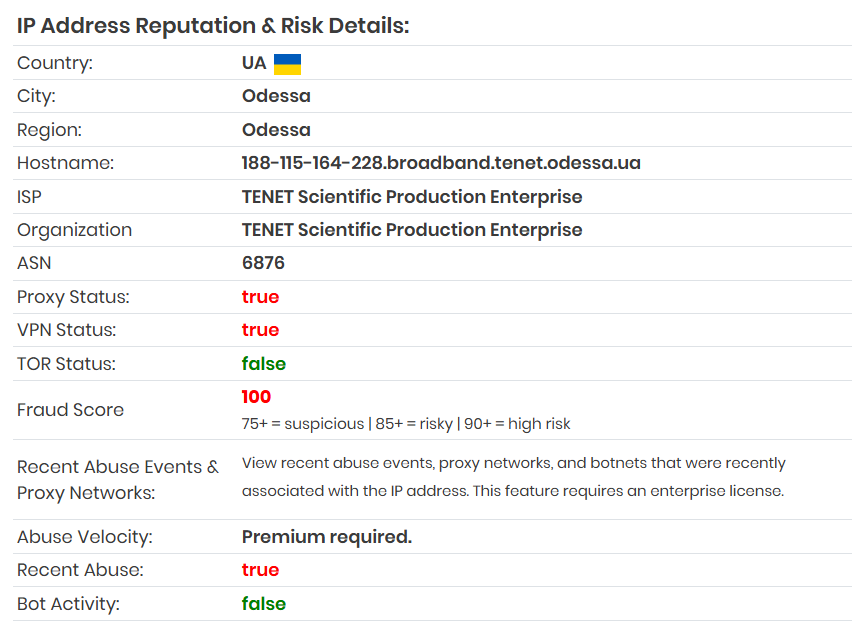Select the Odessa value in City row
The height and width of the screenshot is (625, 862).
pyautogui.click(x=276, y=96)
